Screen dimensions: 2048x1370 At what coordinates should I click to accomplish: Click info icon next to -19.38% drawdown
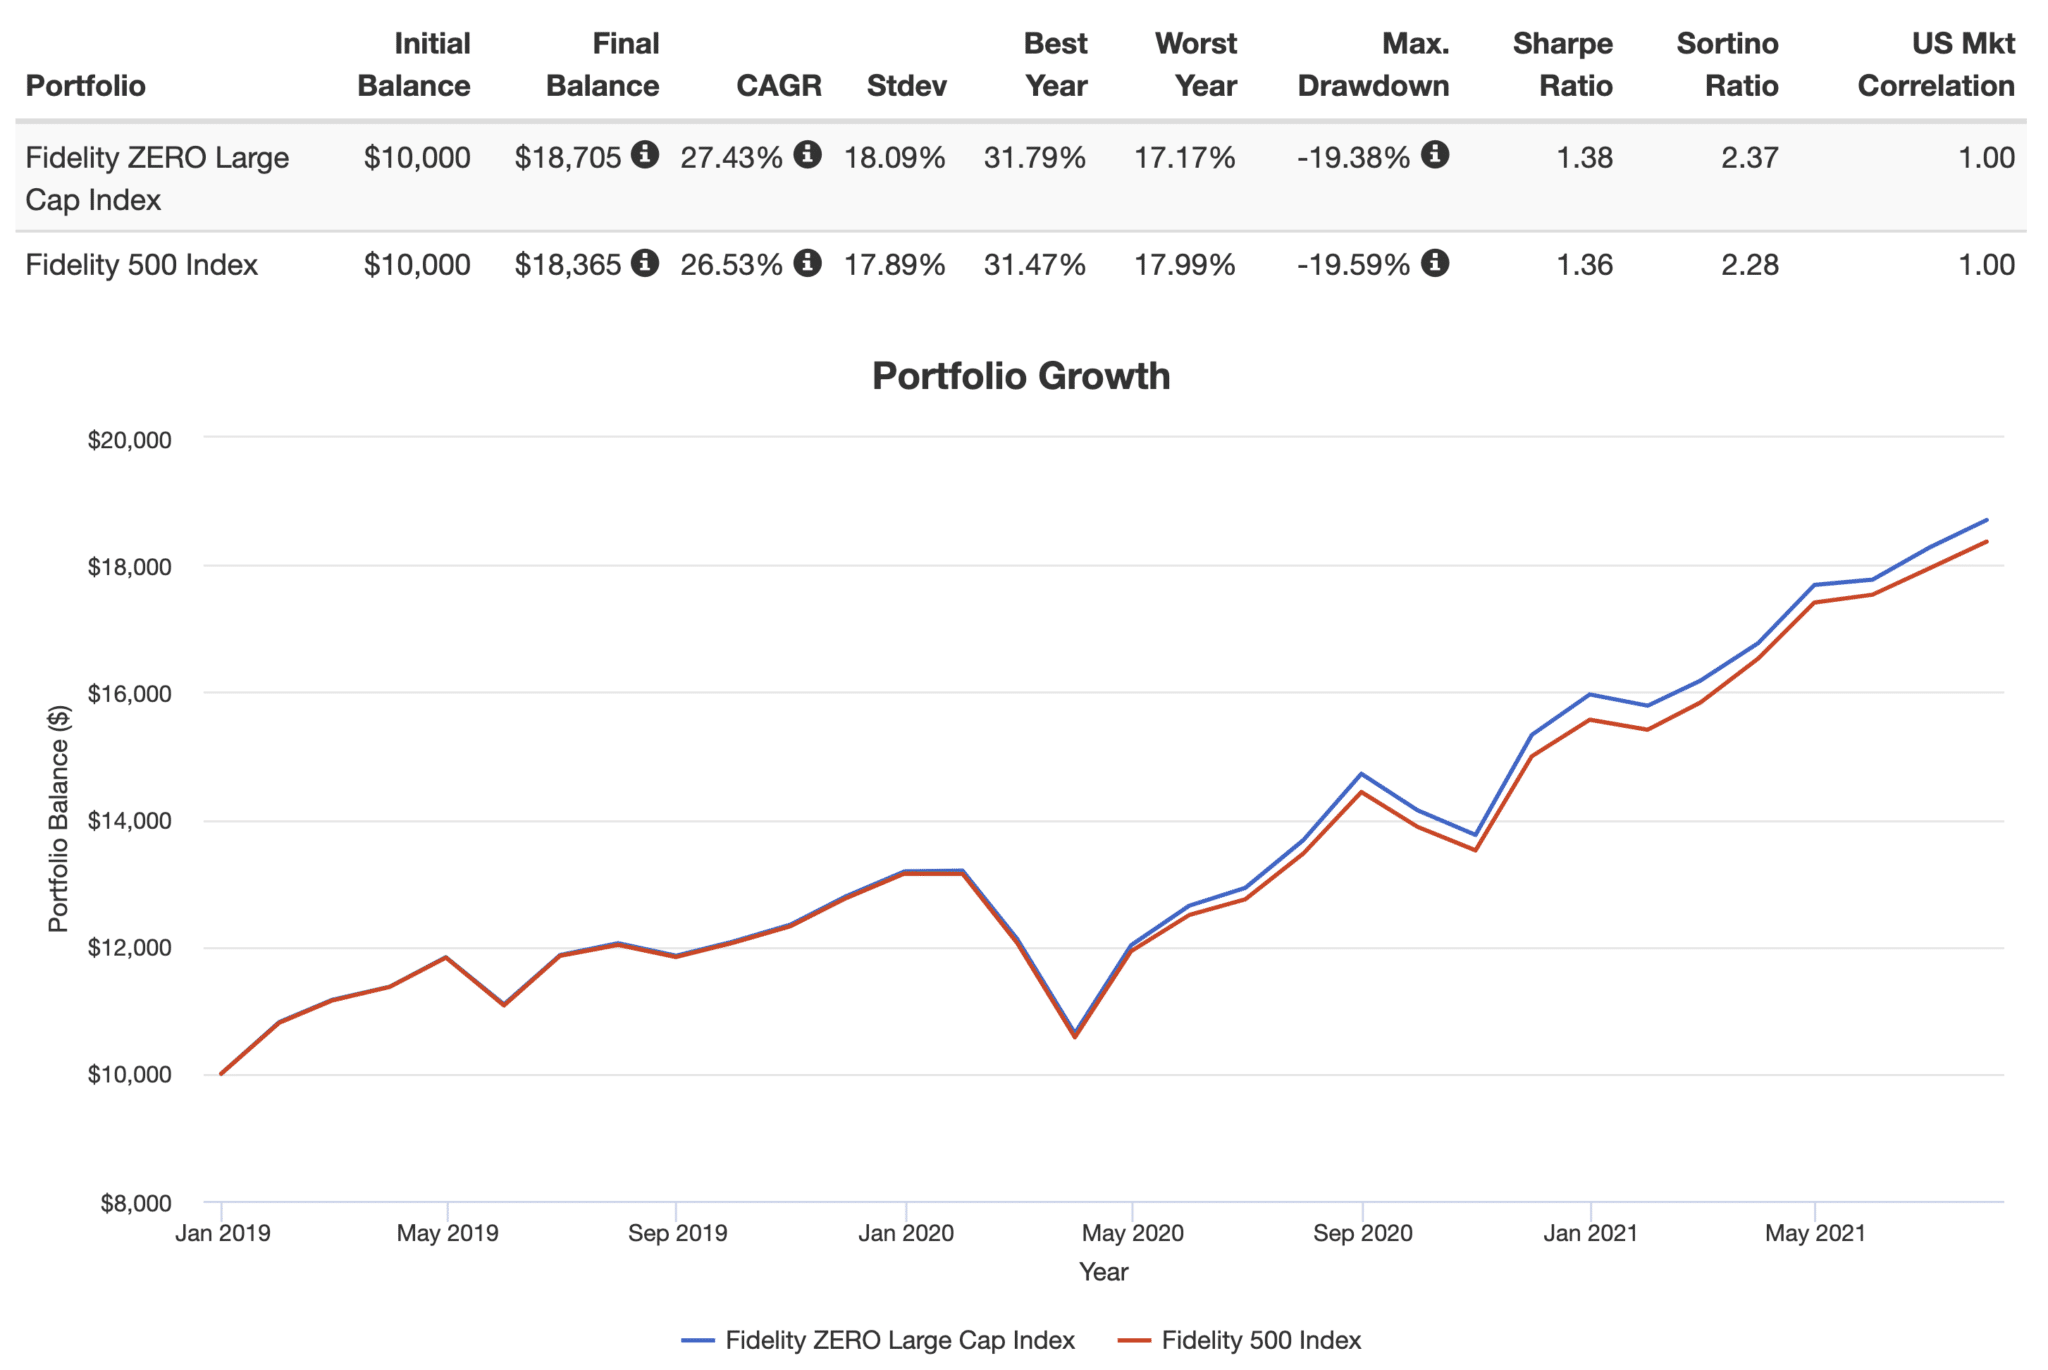coord(1435,154)
